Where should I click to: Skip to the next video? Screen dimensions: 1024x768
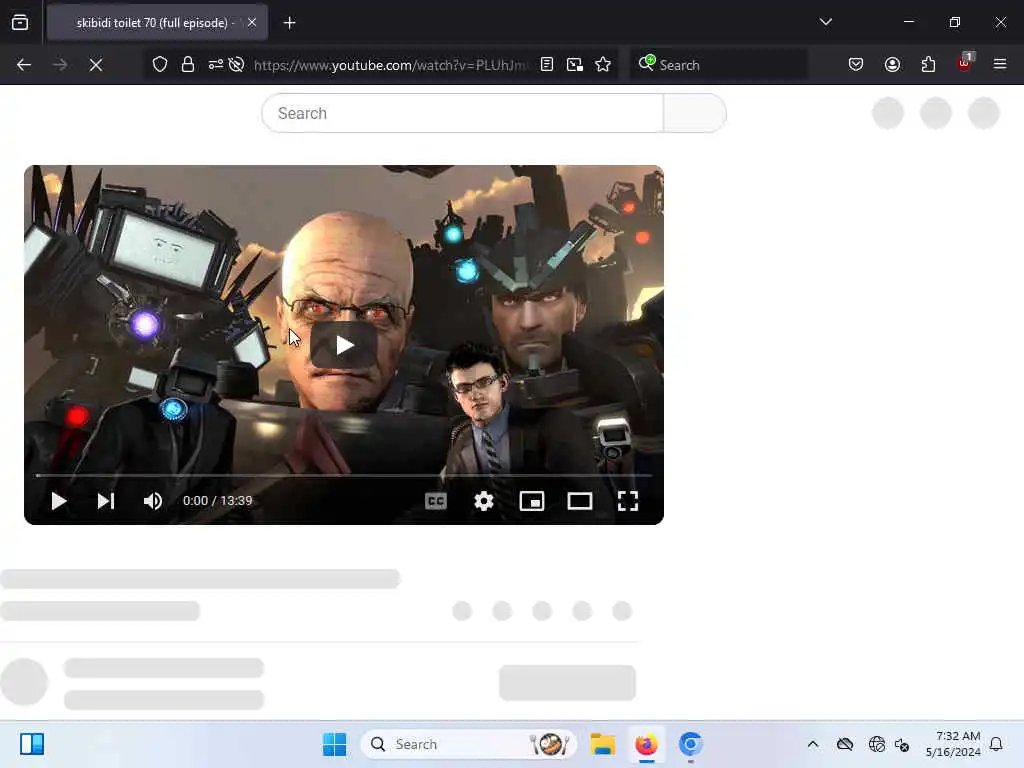tap(106, 501)
